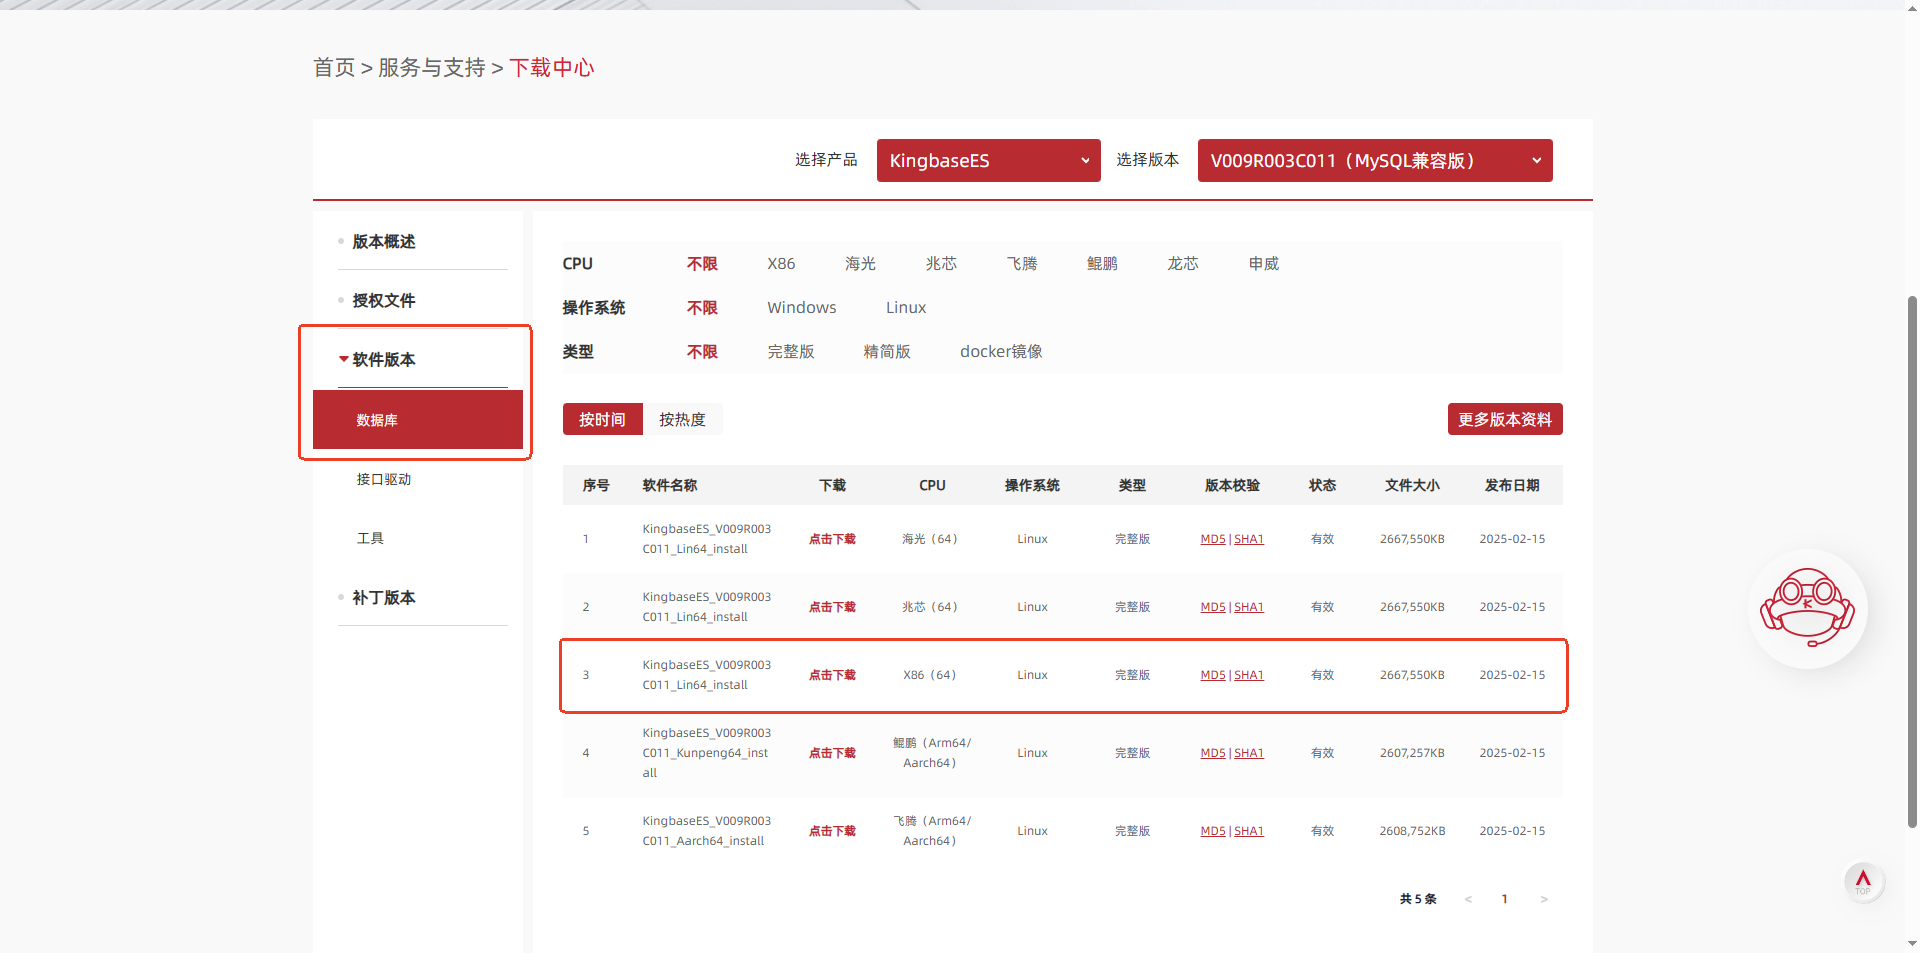This screenshot has width=1920, height=953.
Task: Open 补丁版本 in the sidebar
Action: point(384,598)
